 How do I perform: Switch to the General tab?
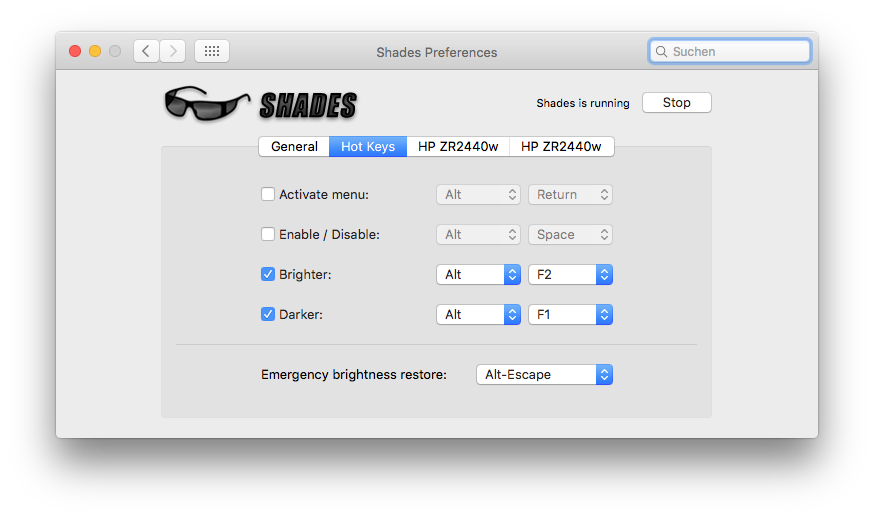coord(294,147)
